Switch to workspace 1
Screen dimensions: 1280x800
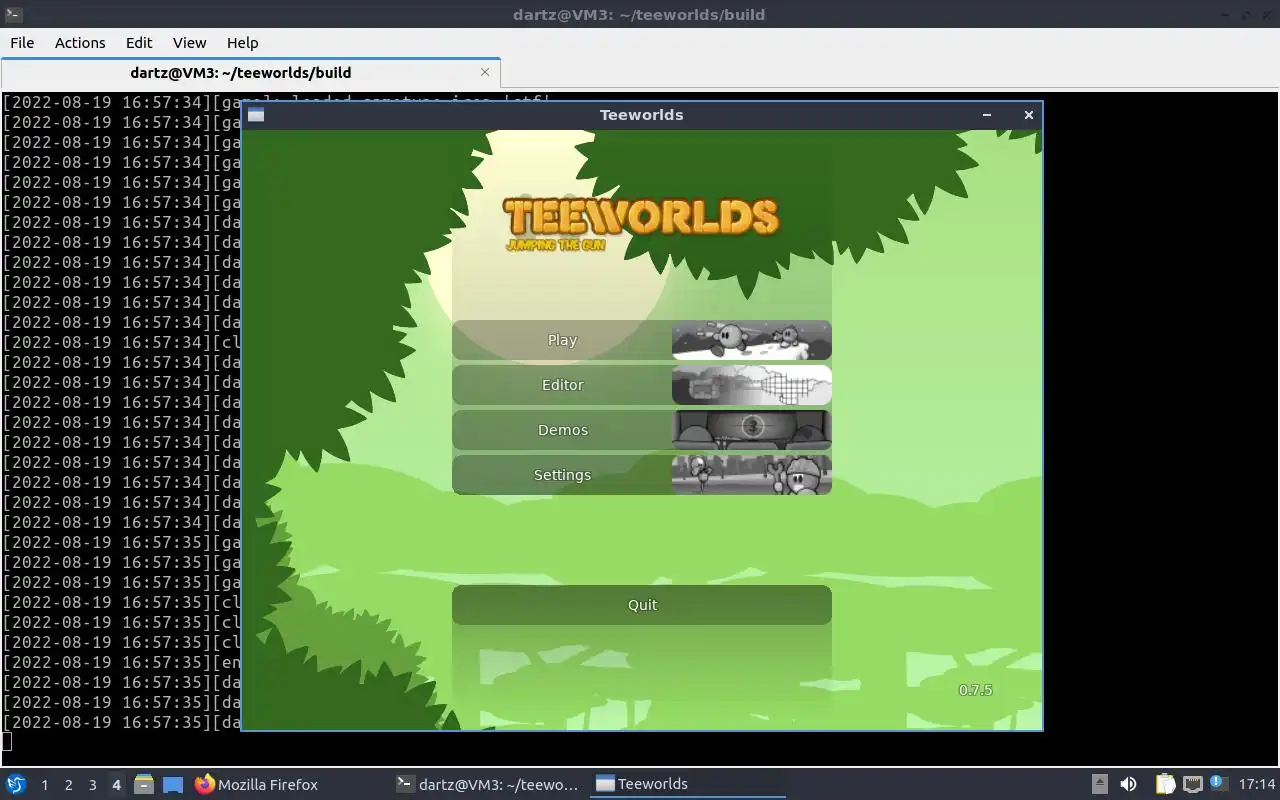pos(44,785)
